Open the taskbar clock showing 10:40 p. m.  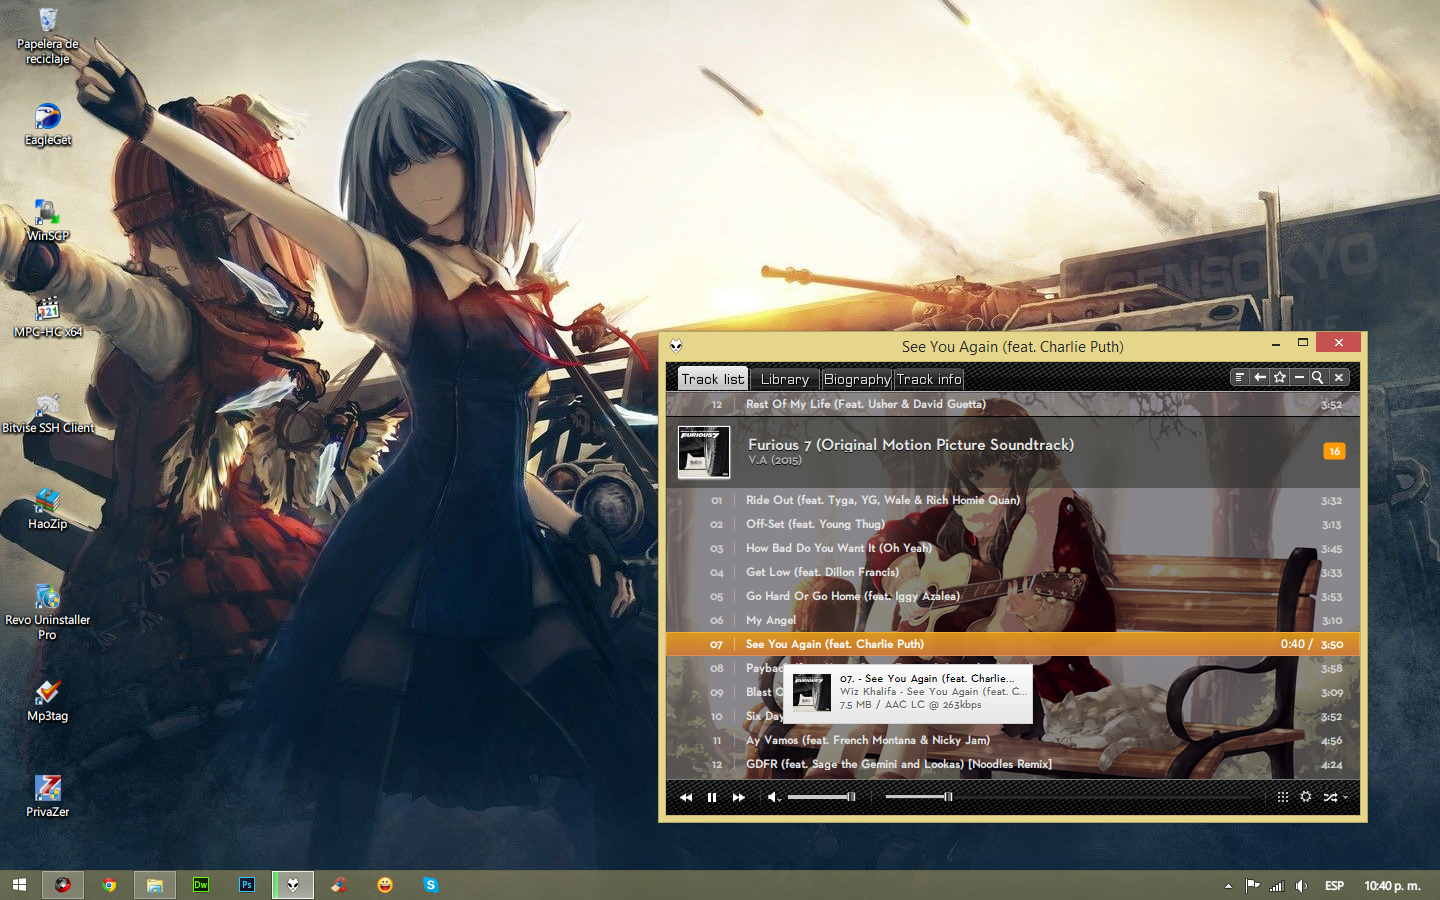(1392, 886)
